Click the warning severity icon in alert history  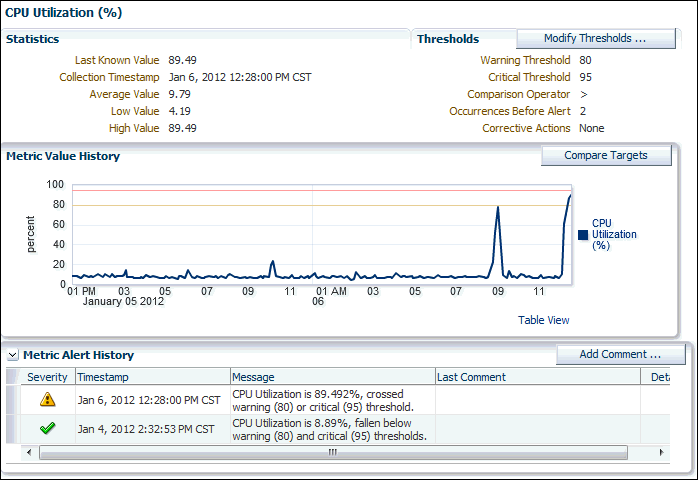pos(47,400)
